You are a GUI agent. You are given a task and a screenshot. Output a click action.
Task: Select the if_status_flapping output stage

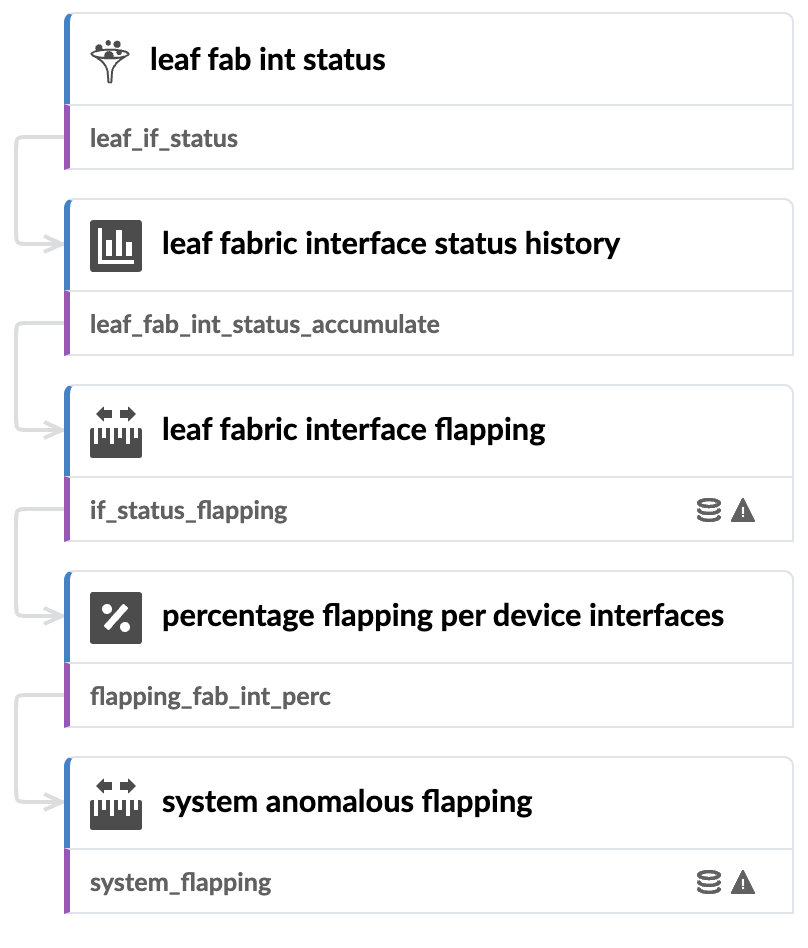[x=188, y=511]
